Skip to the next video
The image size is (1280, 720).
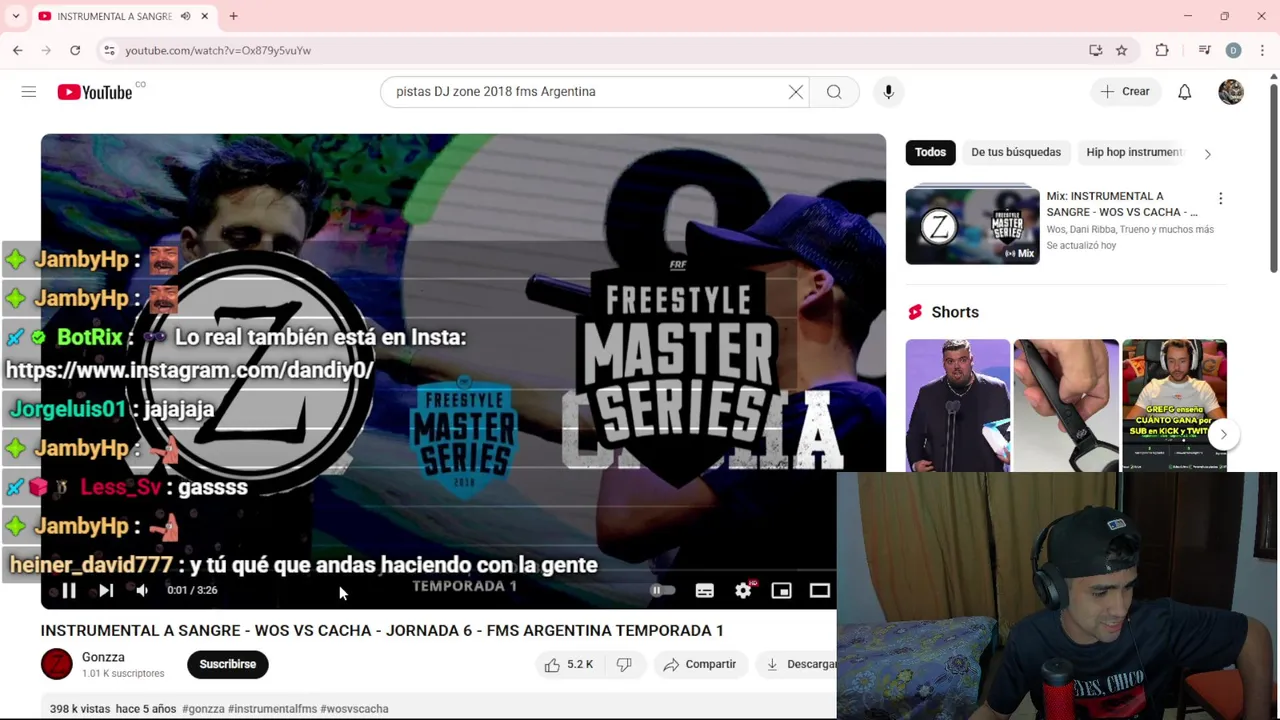point(106,590)
